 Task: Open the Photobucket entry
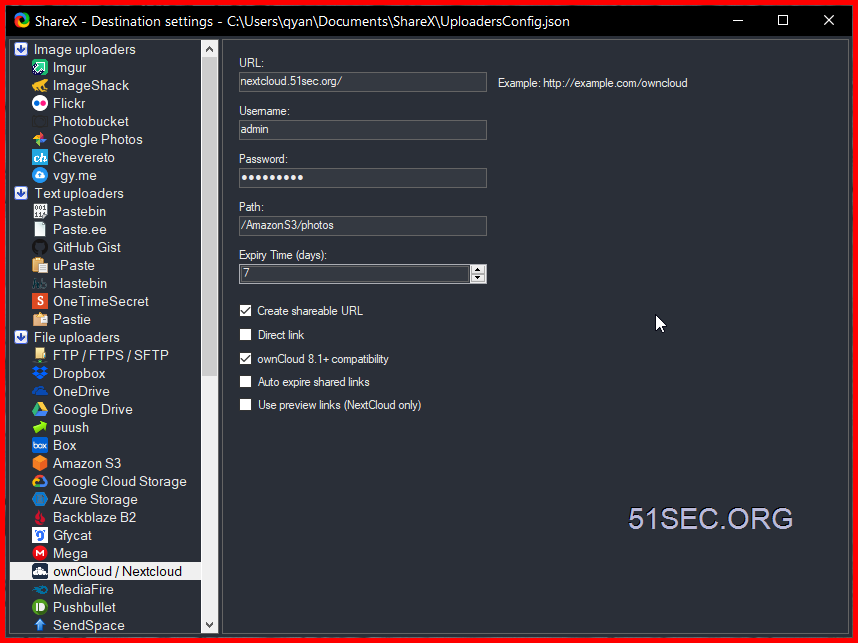click(x=90, y=121)
